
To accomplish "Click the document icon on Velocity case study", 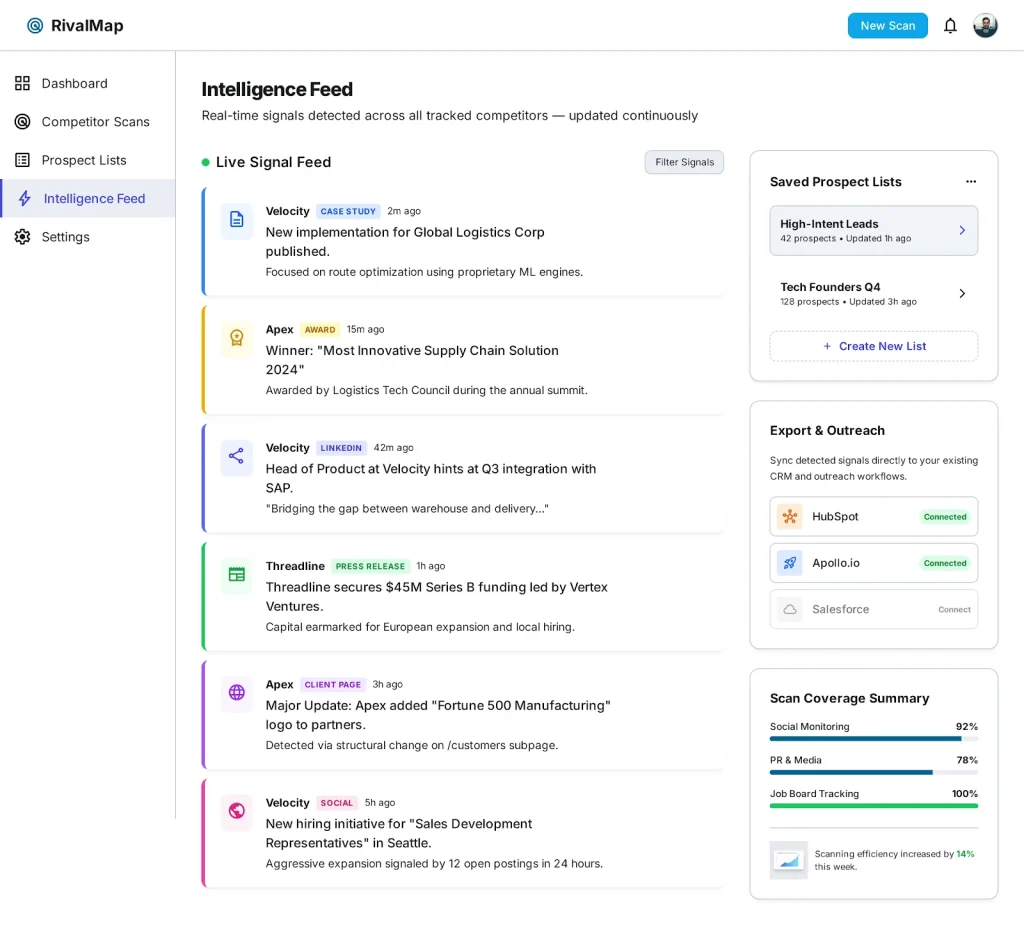I will (x=236, y=219).
